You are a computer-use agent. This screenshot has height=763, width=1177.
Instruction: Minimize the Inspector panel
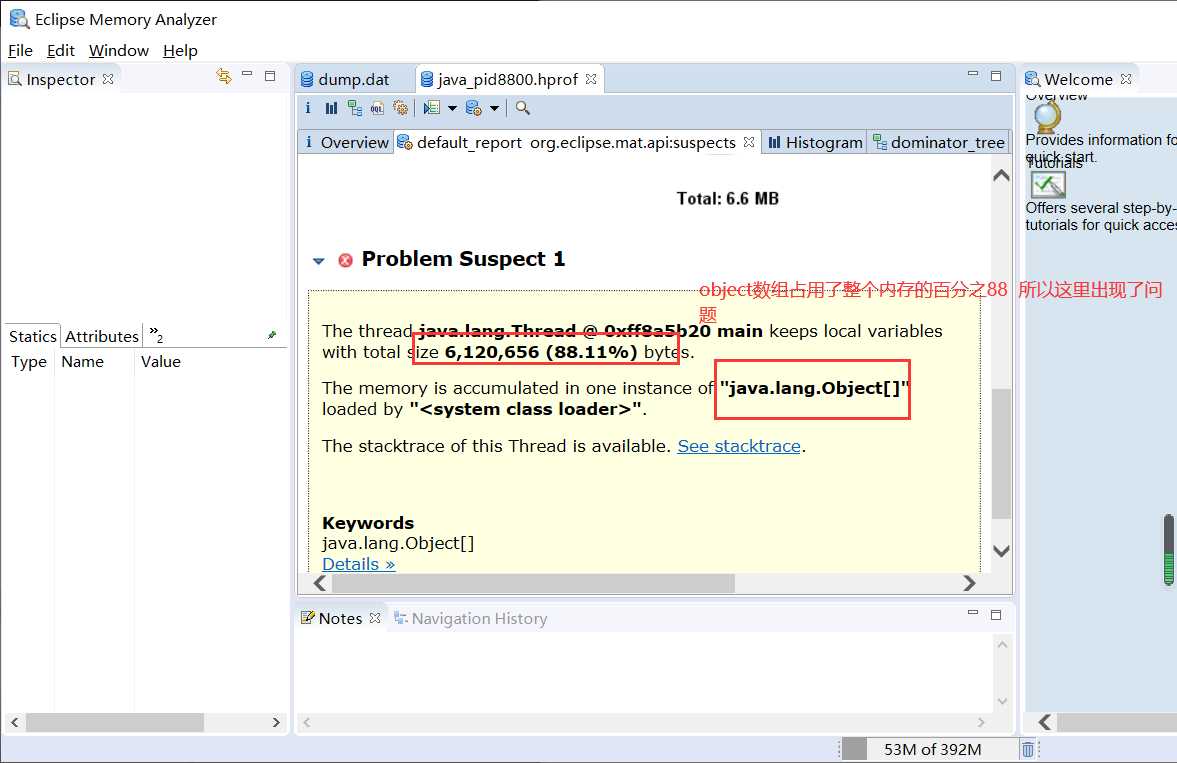pyautogui.click(x=247, y=74)
